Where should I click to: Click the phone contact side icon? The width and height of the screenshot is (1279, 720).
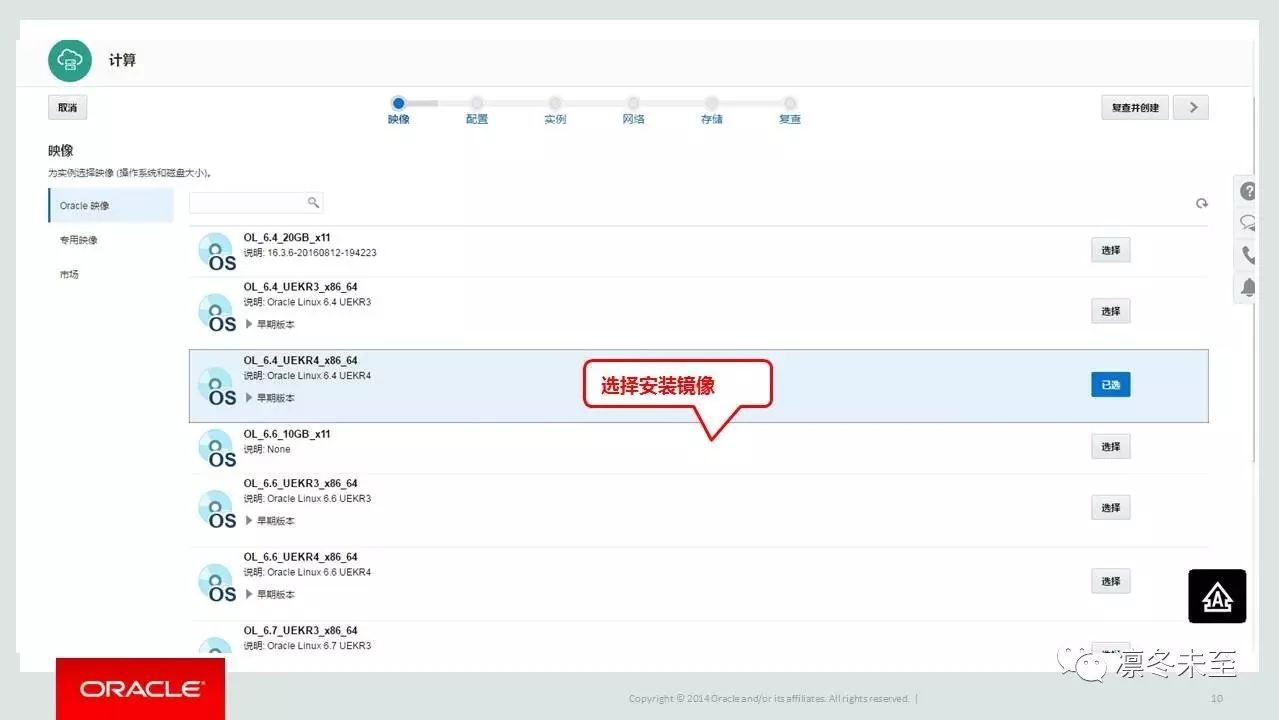coord(1248,254)
